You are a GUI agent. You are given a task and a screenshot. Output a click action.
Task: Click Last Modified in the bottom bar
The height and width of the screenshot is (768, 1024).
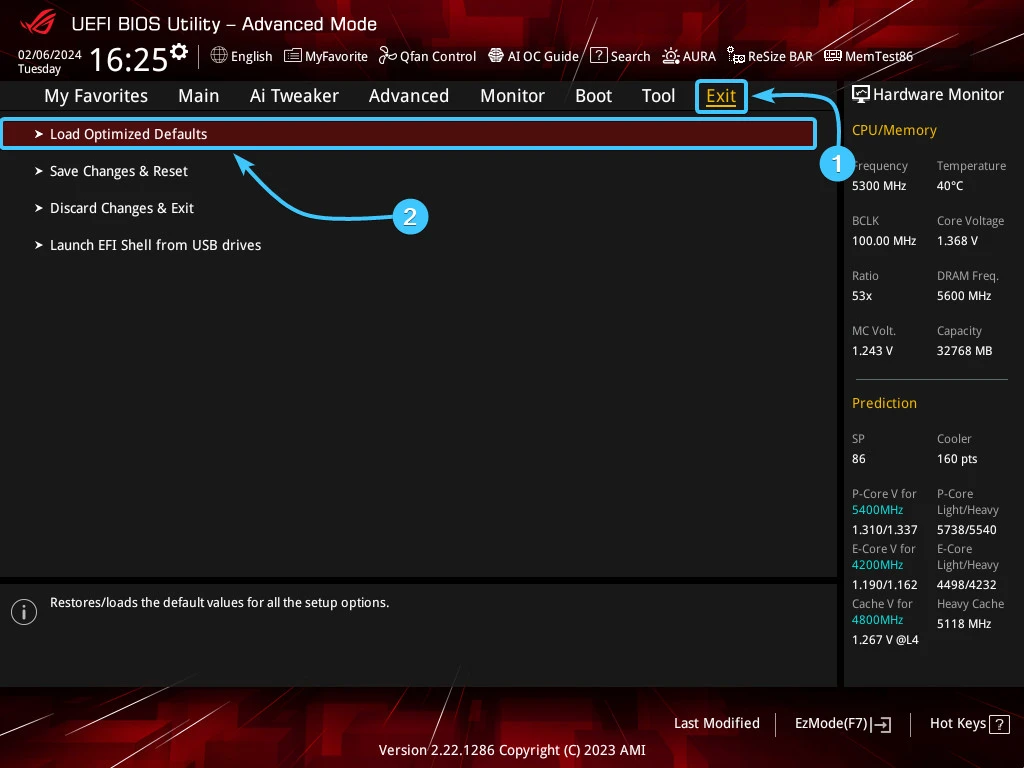point(716,723)
